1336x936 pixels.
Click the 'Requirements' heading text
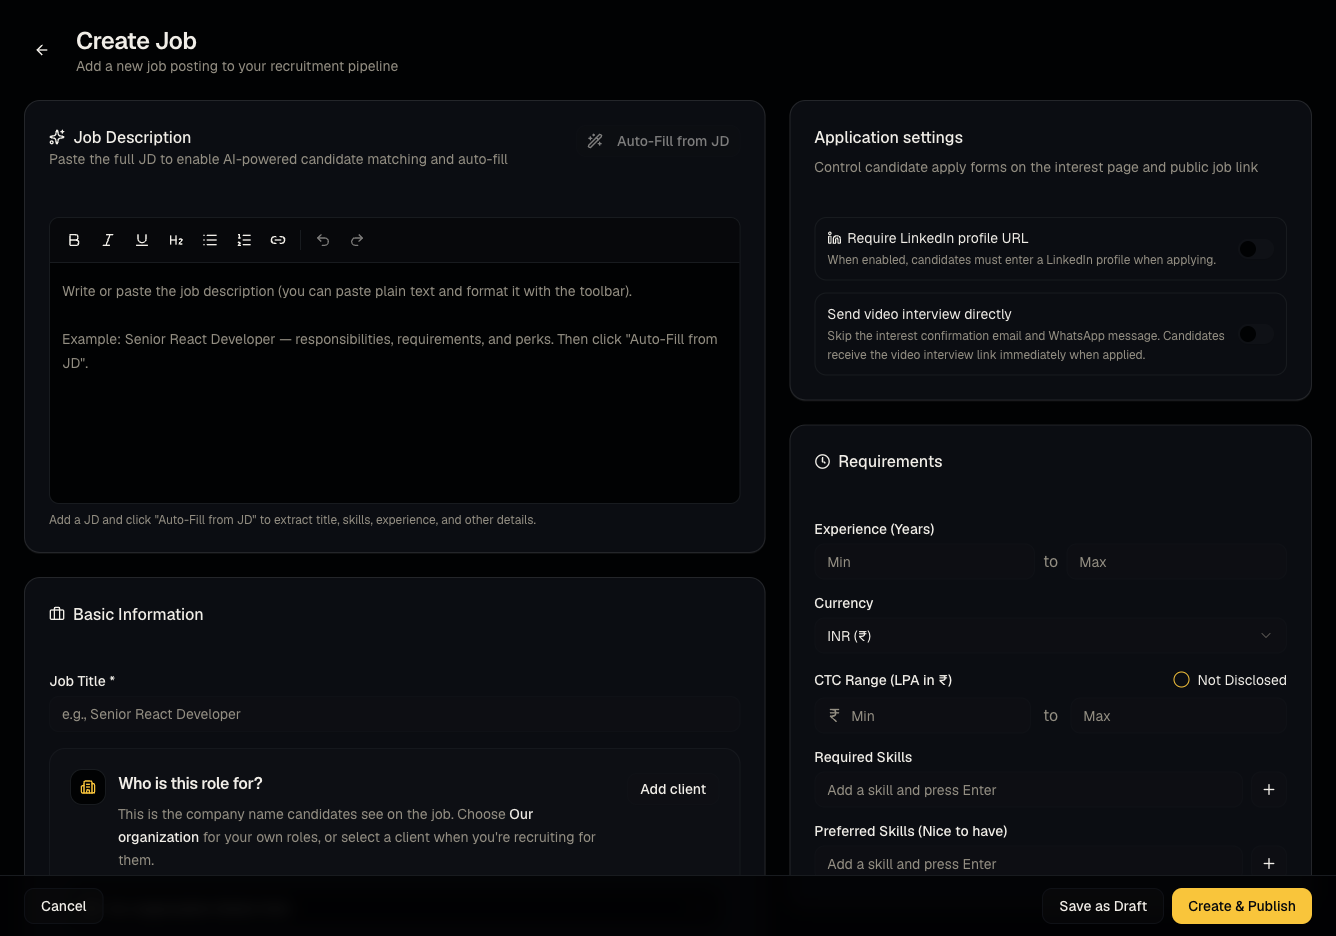(x=890, y=461)
